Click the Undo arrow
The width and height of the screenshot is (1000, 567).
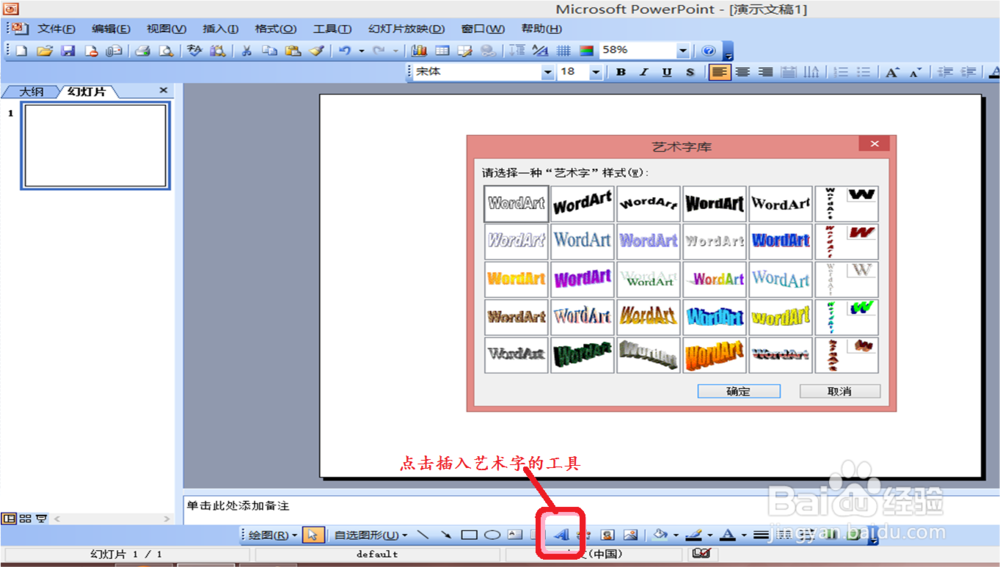pos(345,50)
